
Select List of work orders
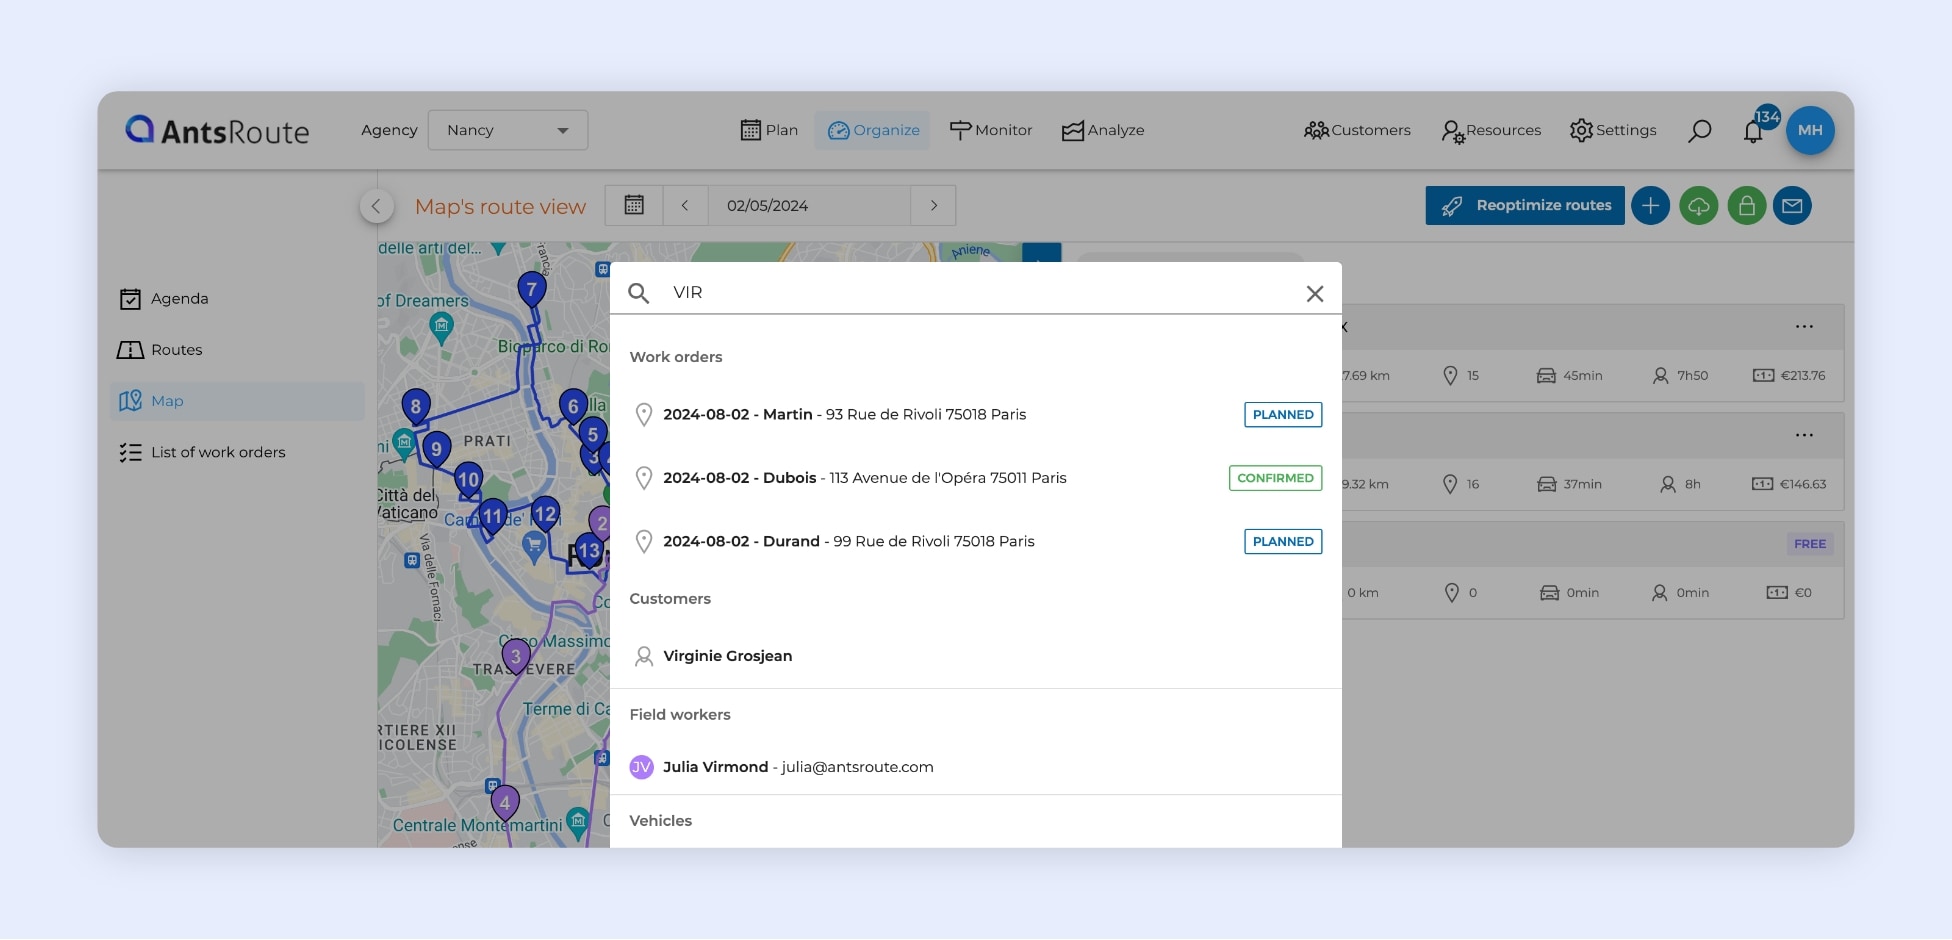pyautogui.click(x=217, y=452)
